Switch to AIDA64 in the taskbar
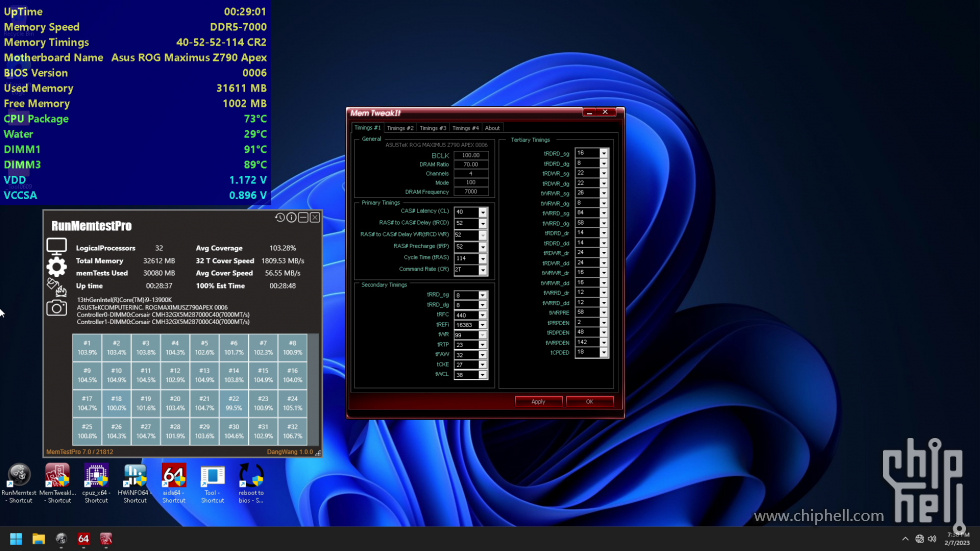Viewport: 980px width, 551px height. pyautogui.click(x=84, y=539)
